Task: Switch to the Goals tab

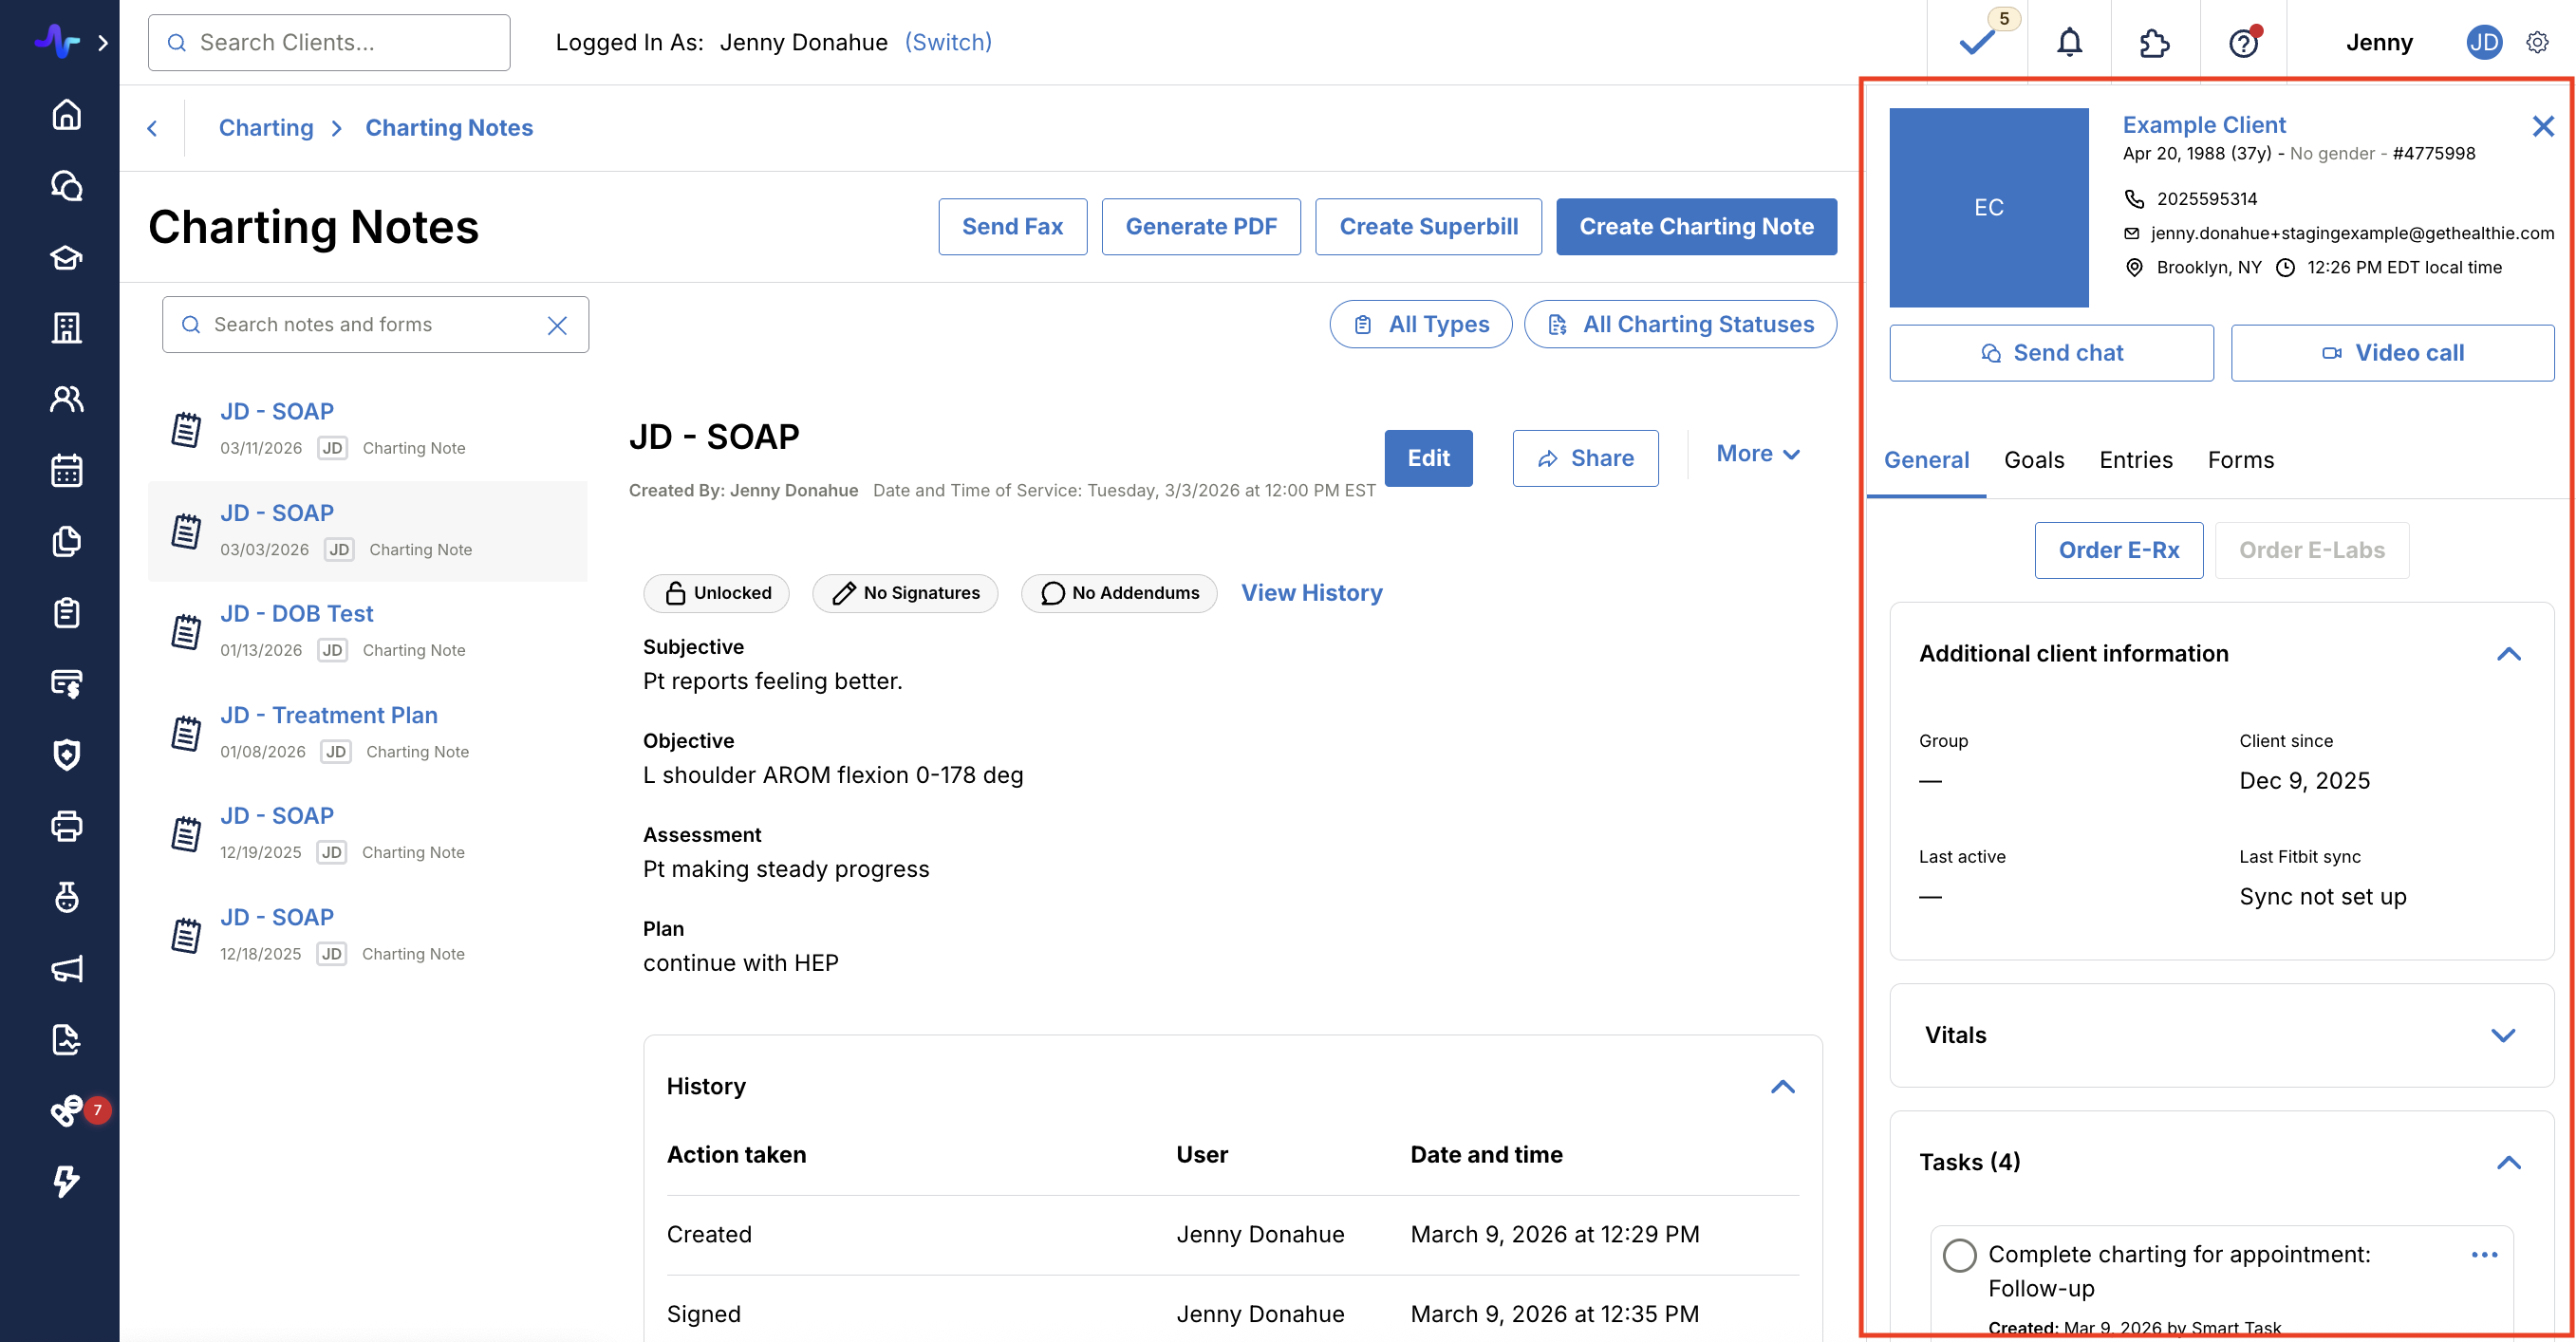Action: (2033, 460)
